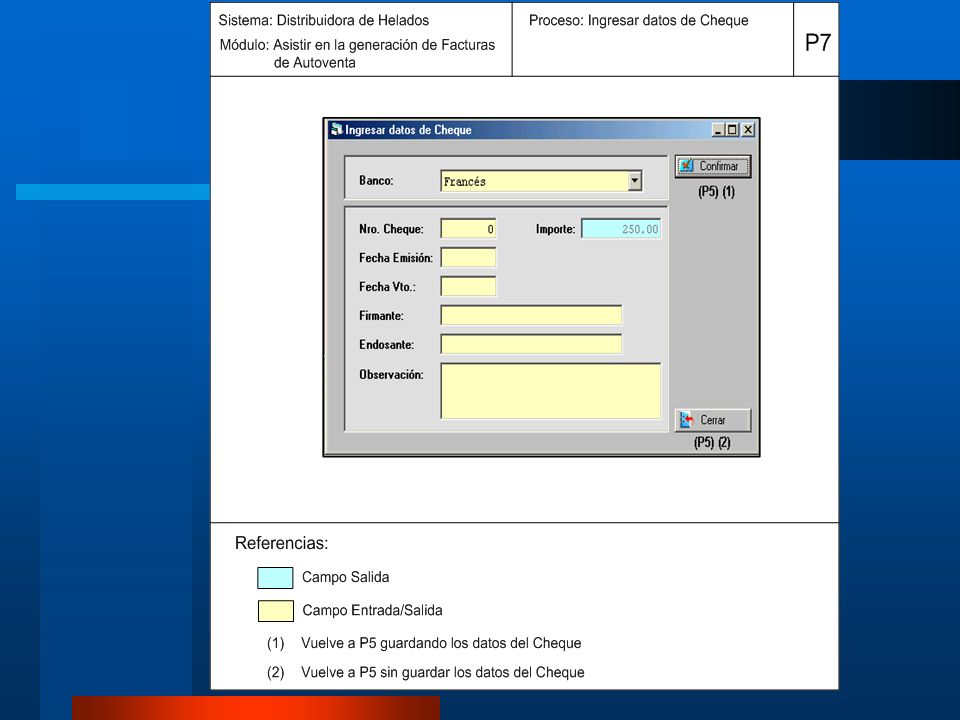The image size is (960, 720).
Task: Click into the Endosante text field
Action: tap(531, 344)
